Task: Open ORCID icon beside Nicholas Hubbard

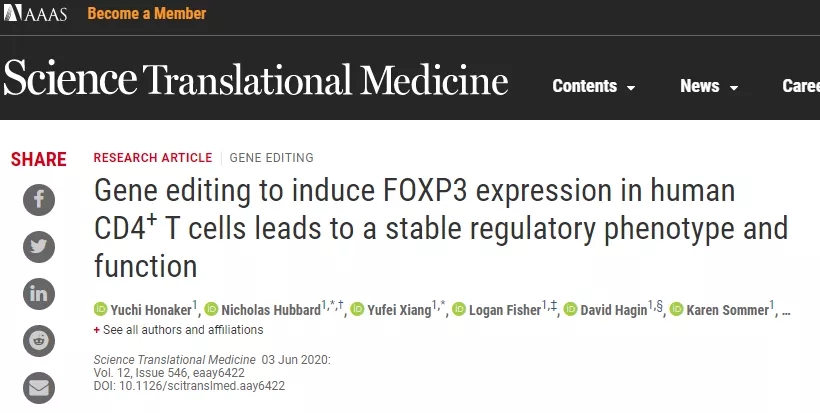Action: (211, 310)
